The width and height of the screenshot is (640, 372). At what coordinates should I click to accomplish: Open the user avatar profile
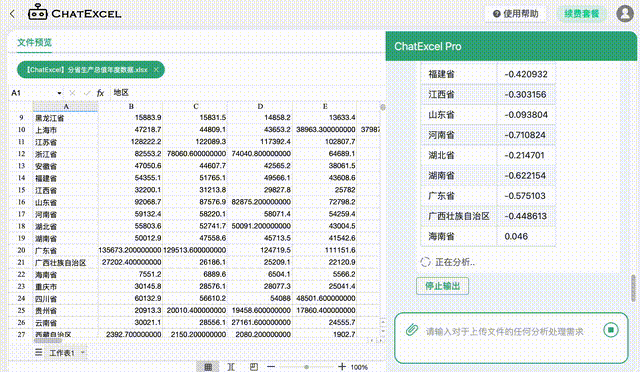point(624,13)
